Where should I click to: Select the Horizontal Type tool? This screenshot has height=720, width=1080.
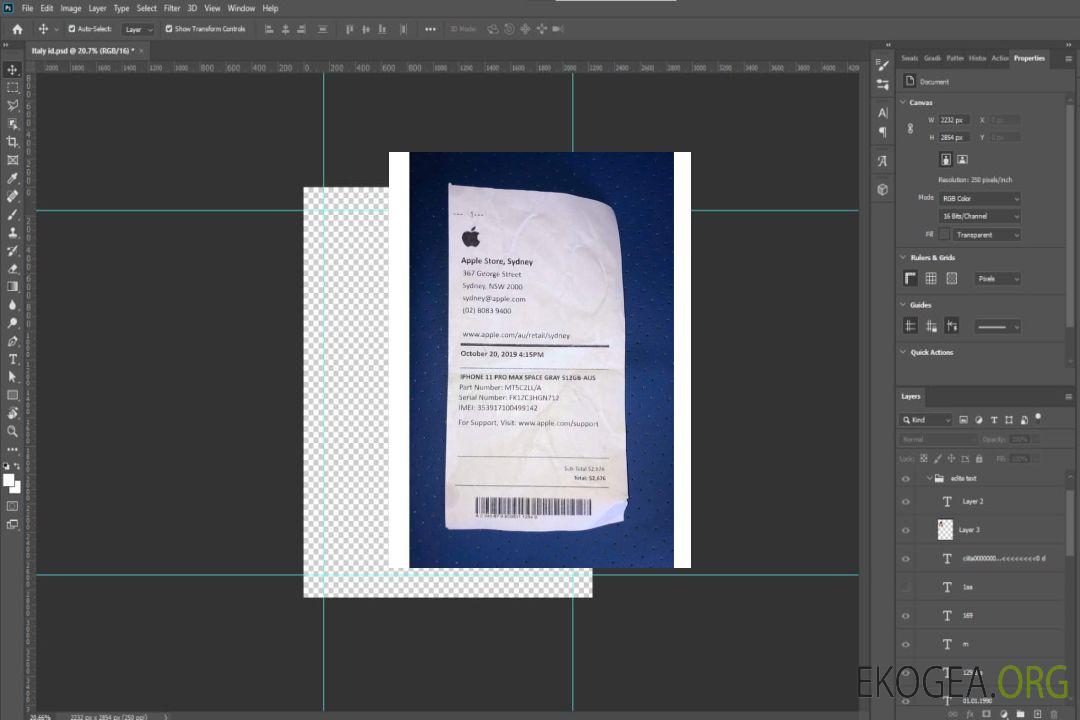12,359
